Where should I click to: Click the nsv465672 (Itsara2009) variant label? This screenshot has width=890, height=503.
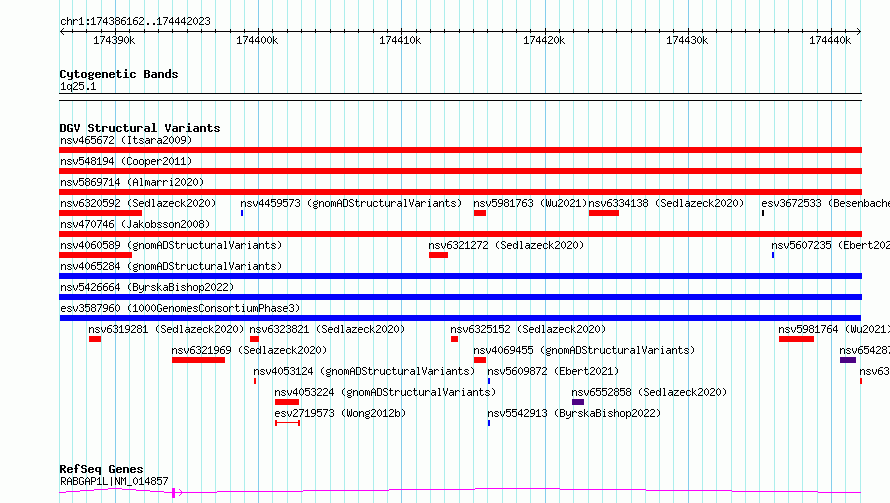[x=126, y=140]
